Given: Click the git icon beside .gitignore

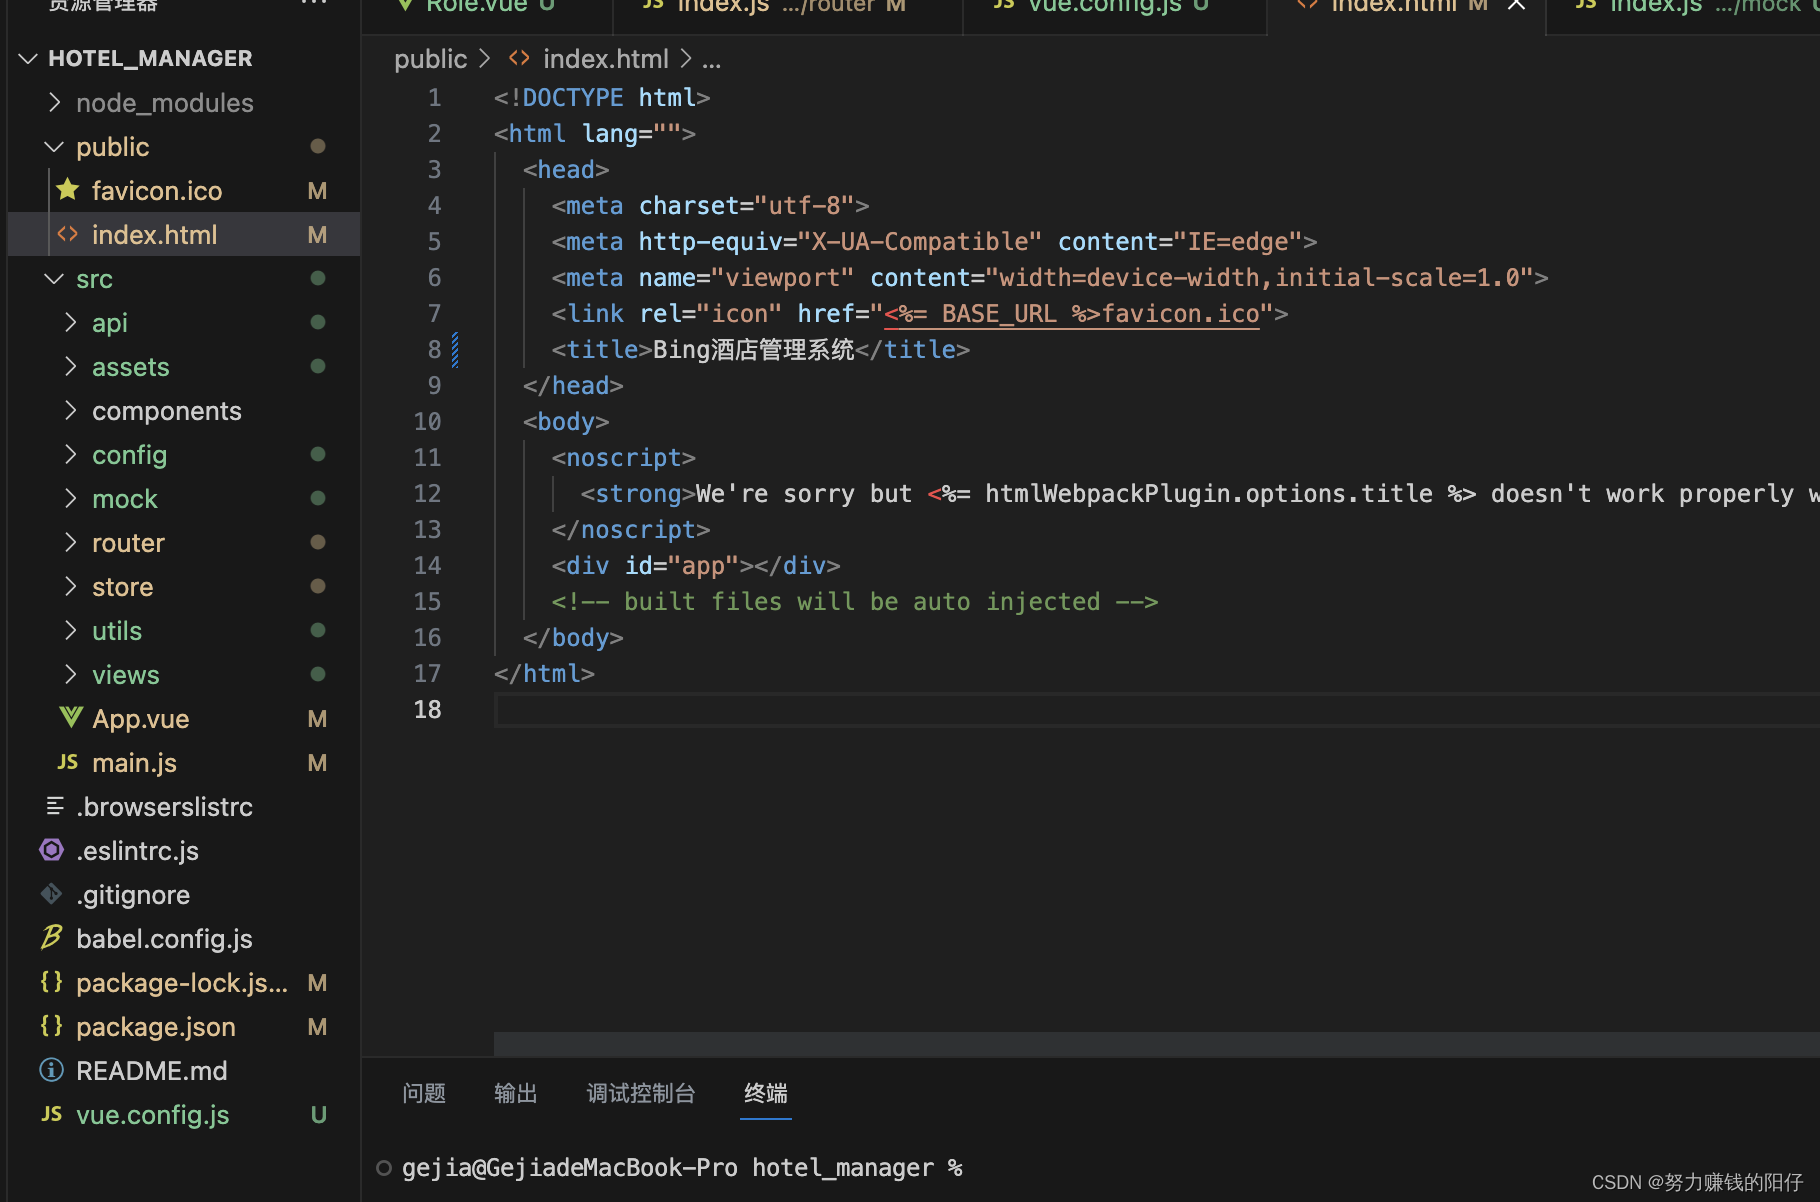Looking at the screenshot, I should 51,894.
